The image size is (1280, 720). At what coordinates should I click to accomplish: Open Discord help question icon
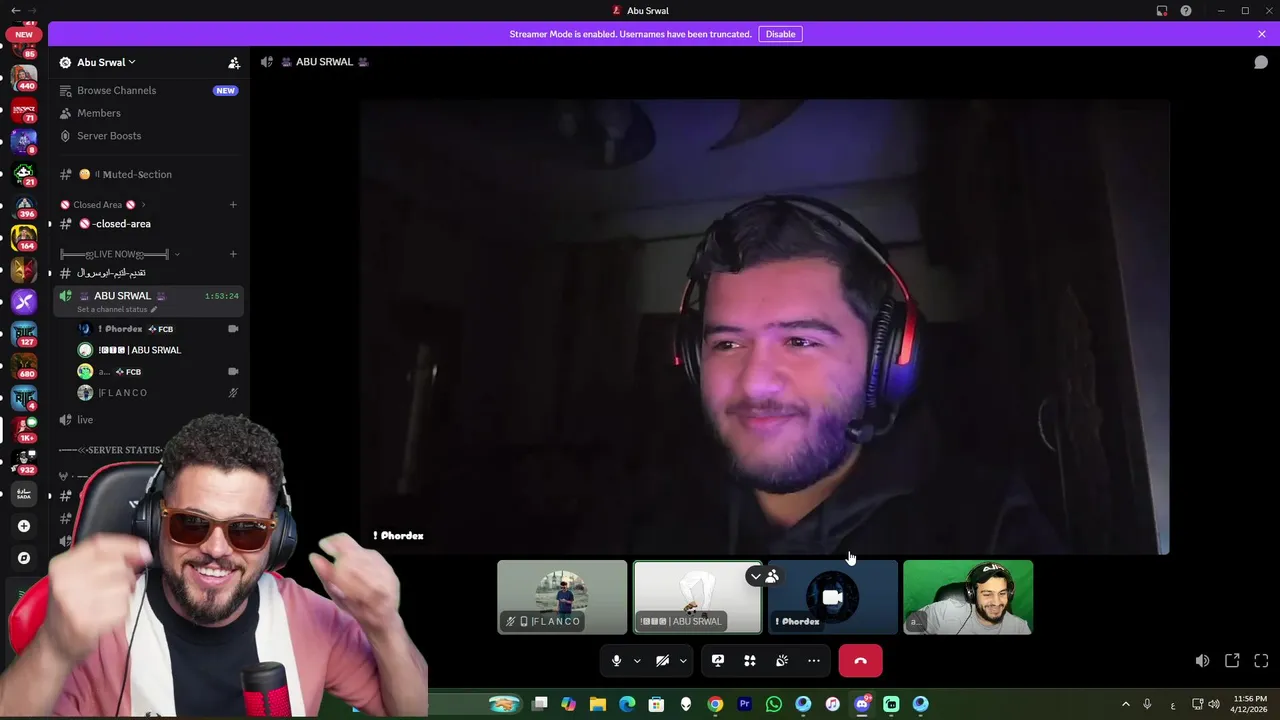click(1186, 10)
